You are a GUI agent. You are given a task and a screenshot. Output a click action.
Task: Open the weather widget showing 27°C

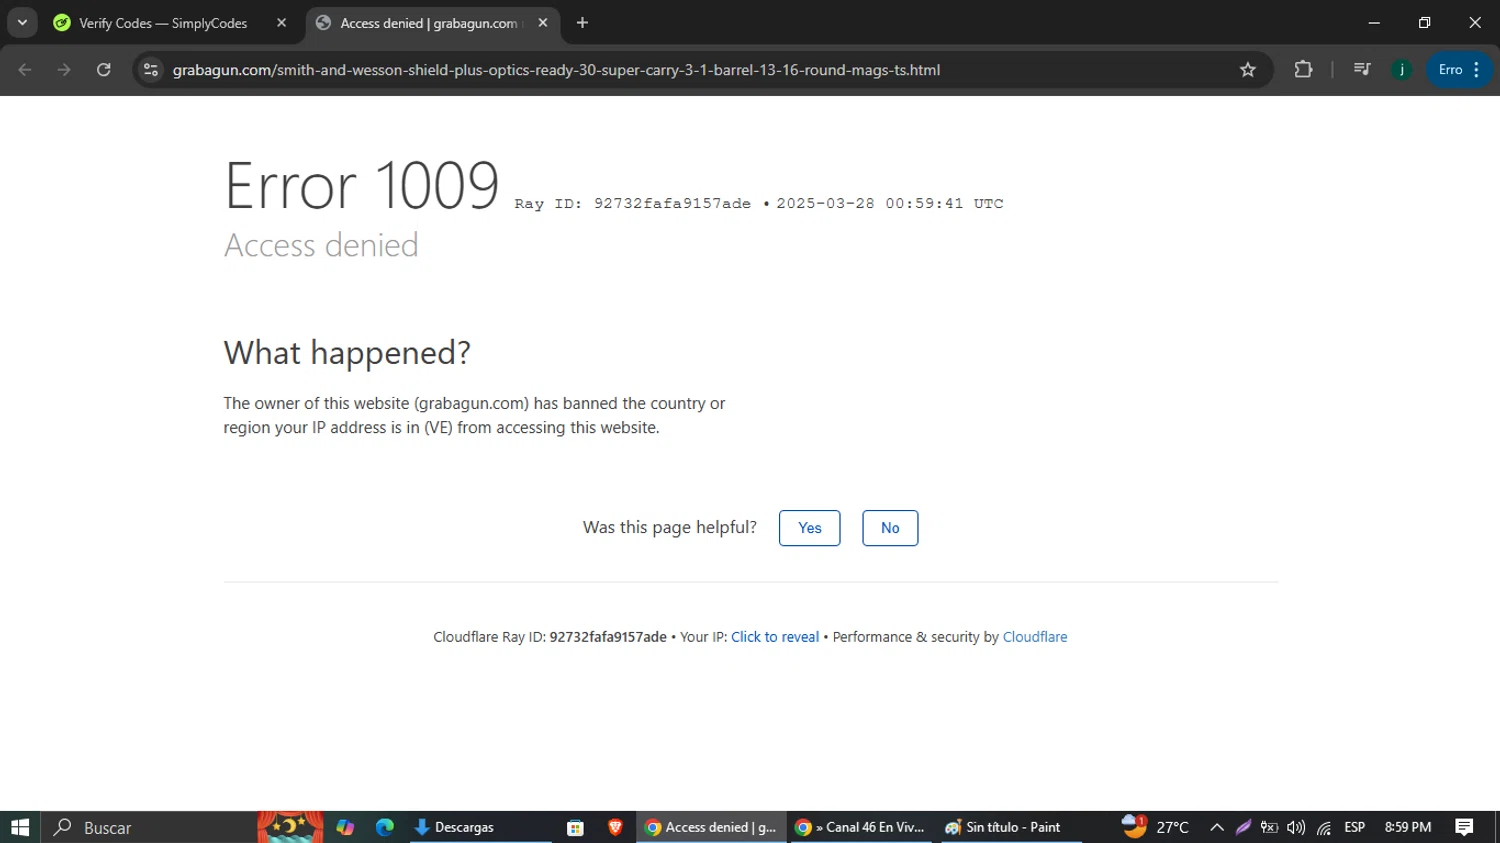coord(1155,827)
